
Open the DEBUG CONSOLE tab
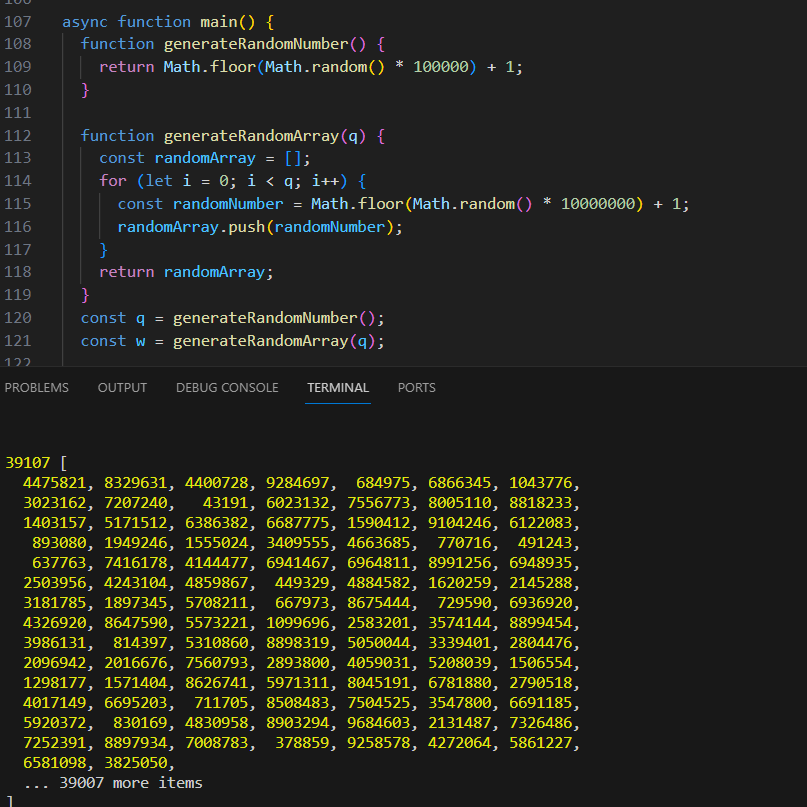coord(227,388)
